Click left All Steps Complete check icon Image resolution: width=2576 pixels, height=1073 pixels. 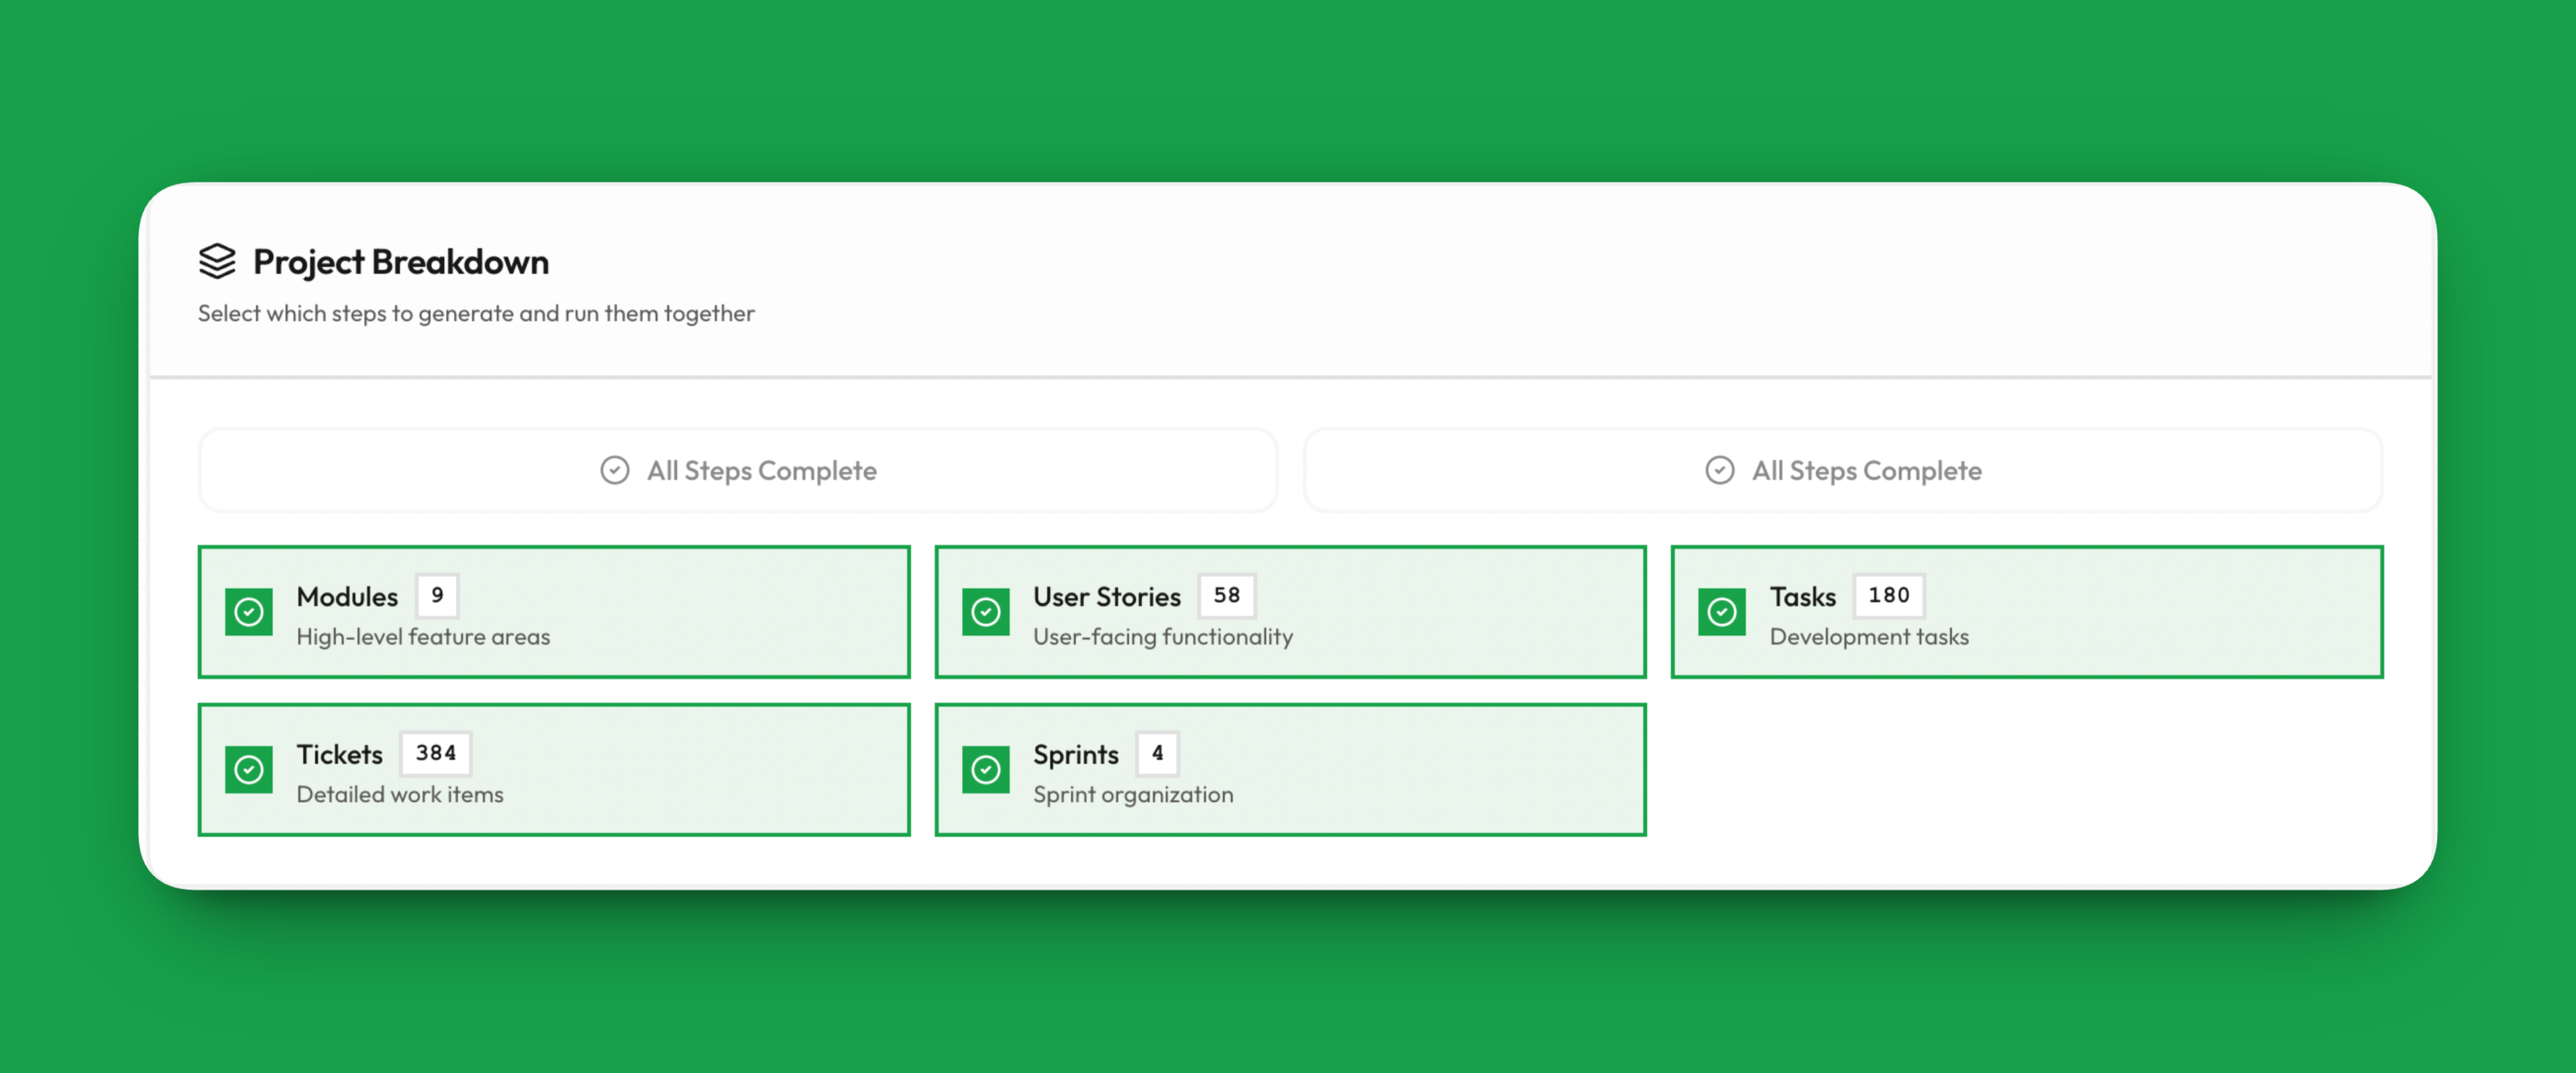click(614, 470)
